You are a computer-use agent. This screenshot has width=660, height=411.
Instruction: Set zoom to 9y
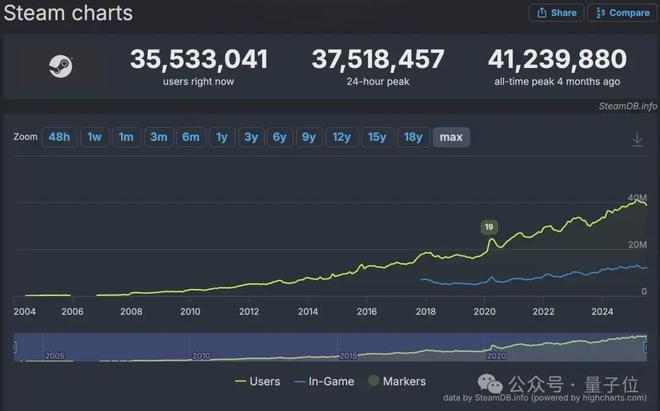point(309,137)
